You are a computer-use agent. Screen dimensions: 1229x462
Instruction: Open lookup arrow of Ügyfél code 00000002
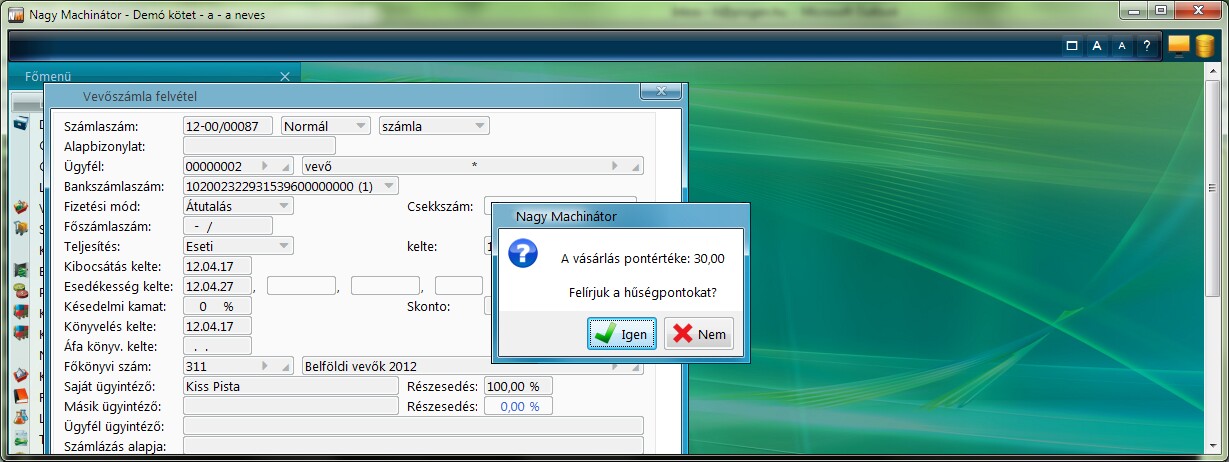point(264,165)
